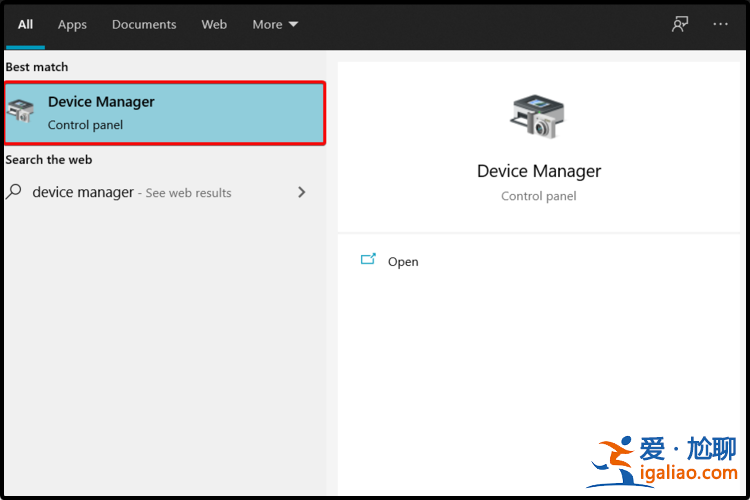Select Device Manager title in Best match
Image resolution: width=750 pixels, height=500 pixels.
101,102
